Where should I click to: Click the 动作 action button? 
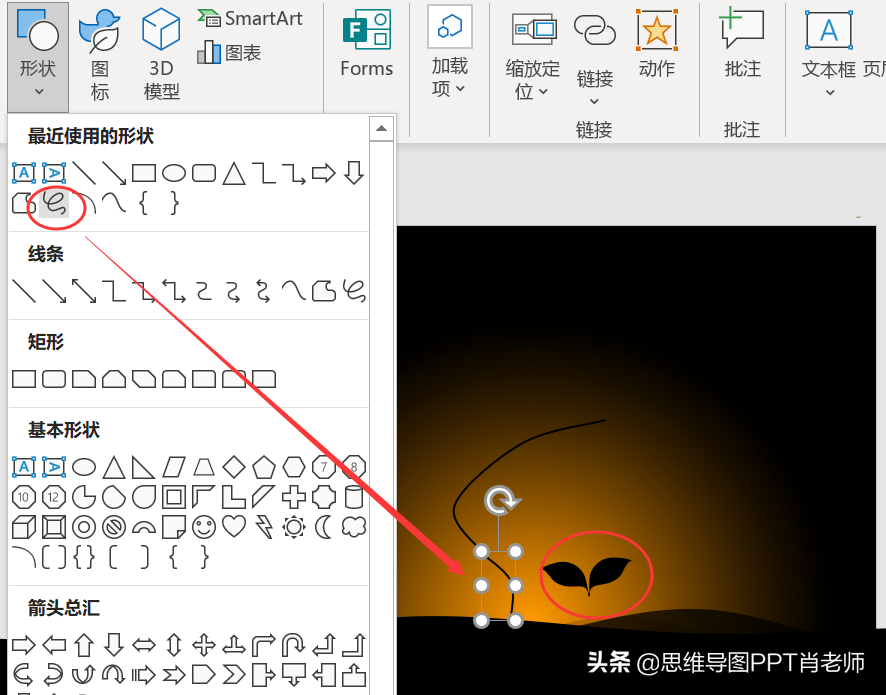coord(657,45)
